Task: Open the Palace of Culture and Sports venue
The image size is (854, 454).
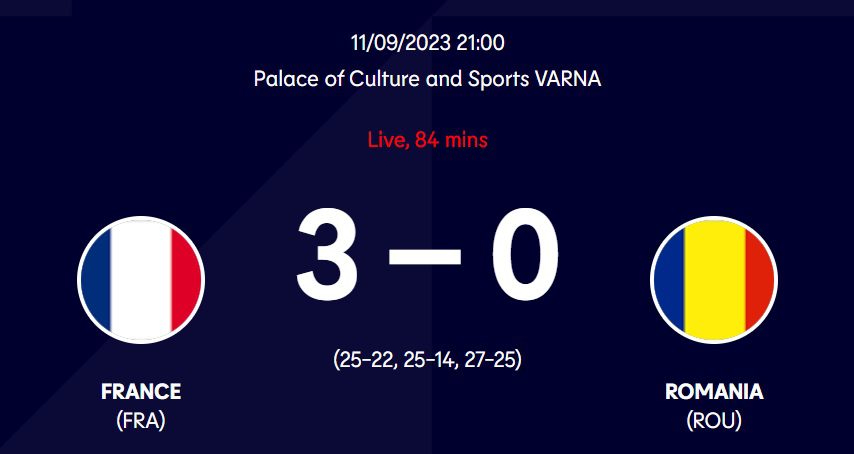Action: coord(390,78)
